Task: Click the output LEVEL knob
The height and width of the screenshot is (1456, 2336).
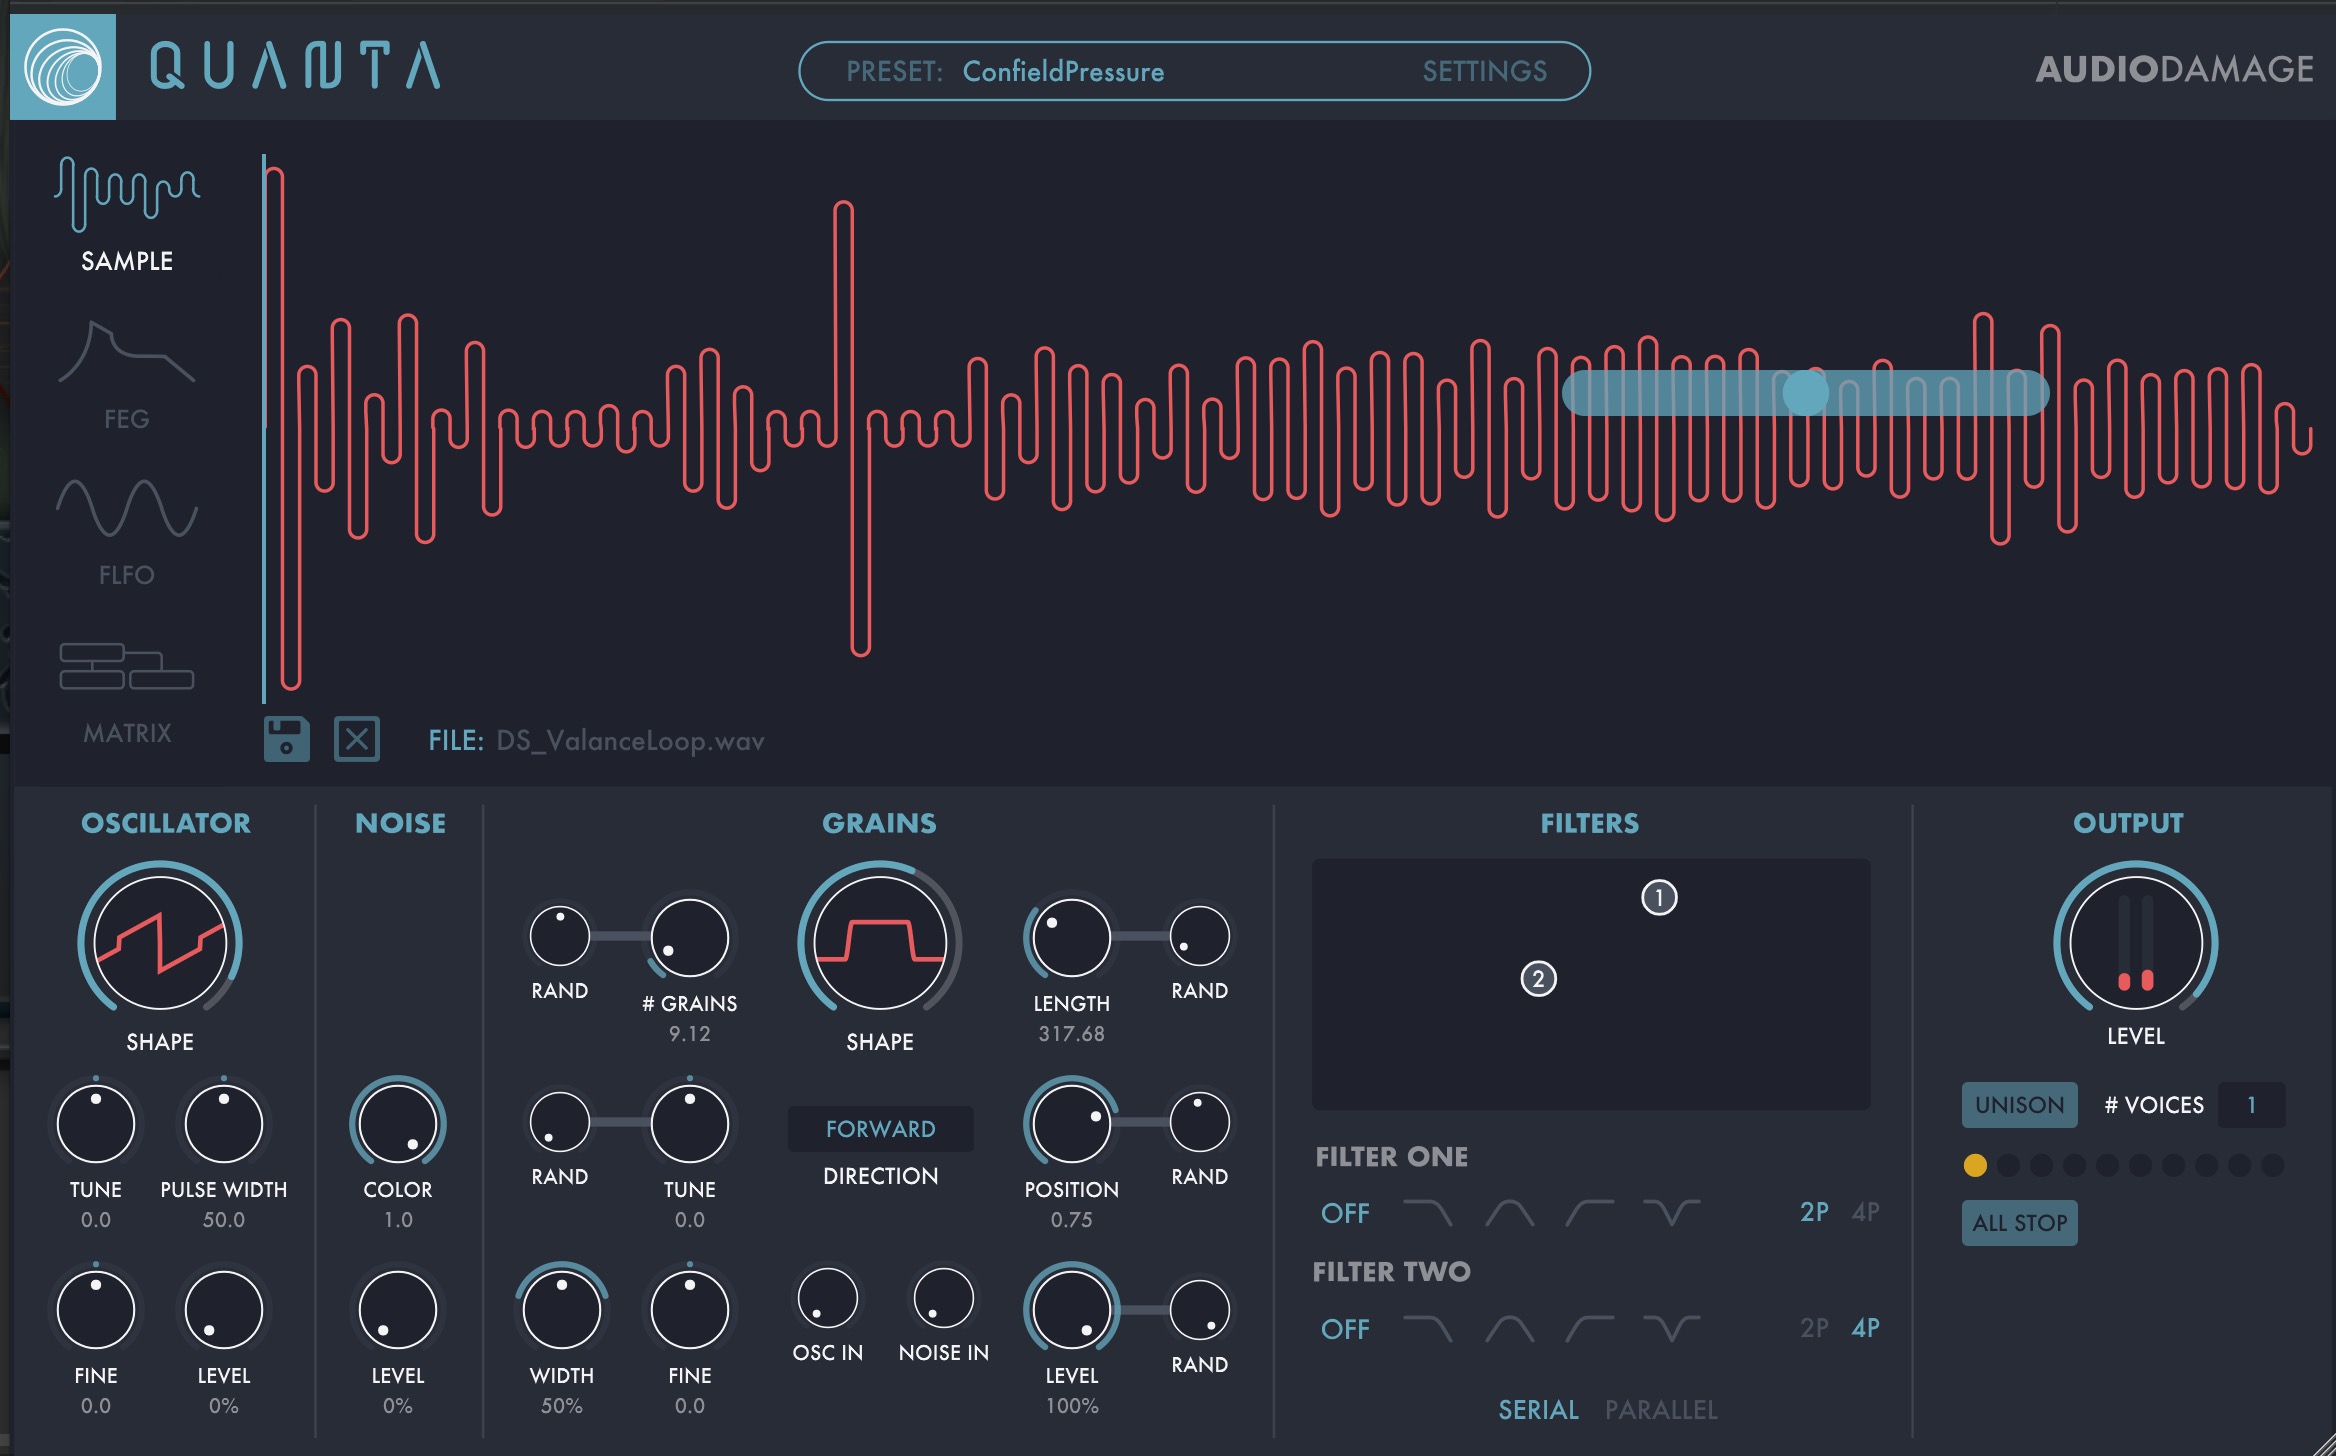Action: pos(2136,943)
